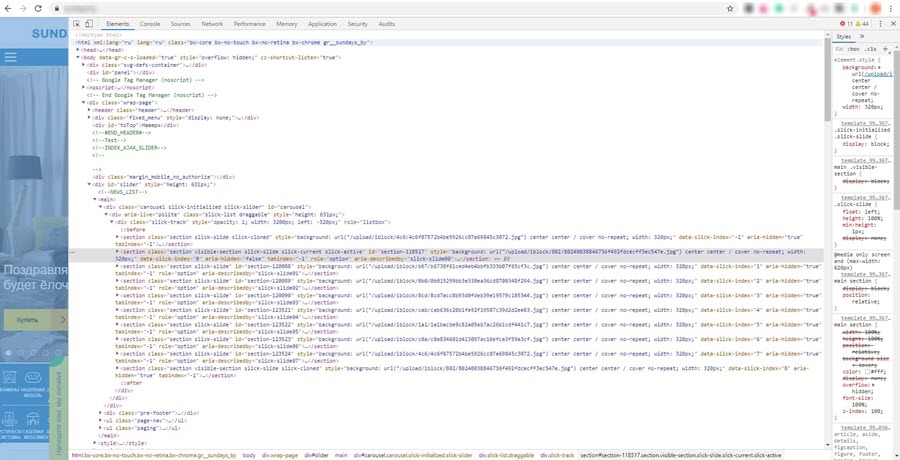The image size is (900, 460).
Task: Reload the page with refresh icon
Action: (x=38, y=9)
